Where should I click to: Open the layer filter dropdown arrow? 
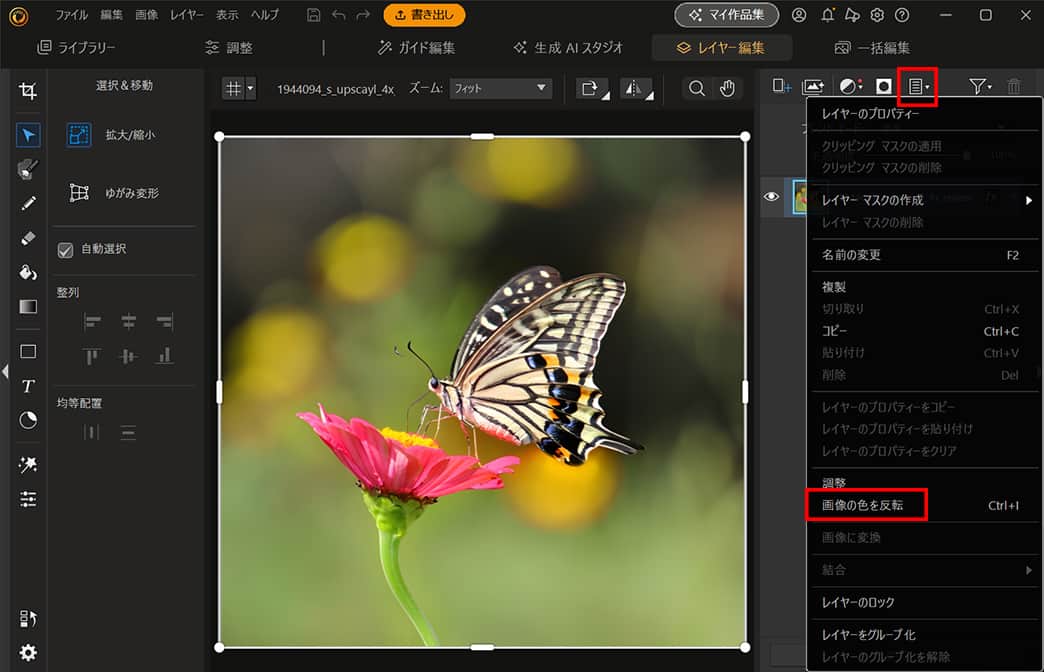pyautogui.click(x=990, y=87)
